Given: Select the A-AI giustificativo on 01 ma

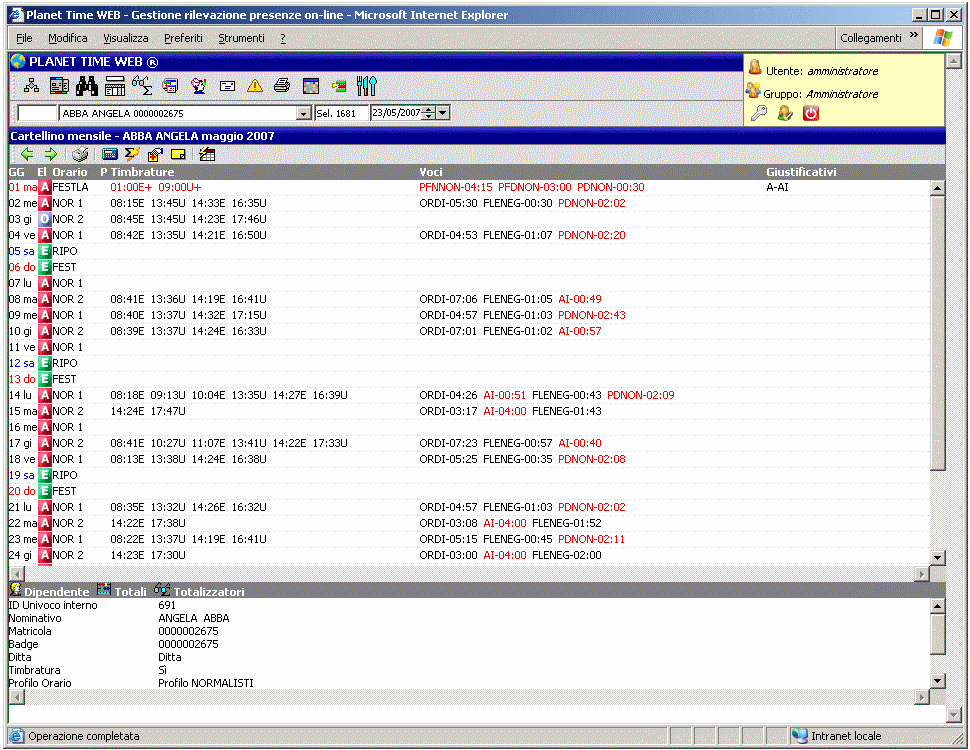Looking at the screenshot, I should coord(778,187).
